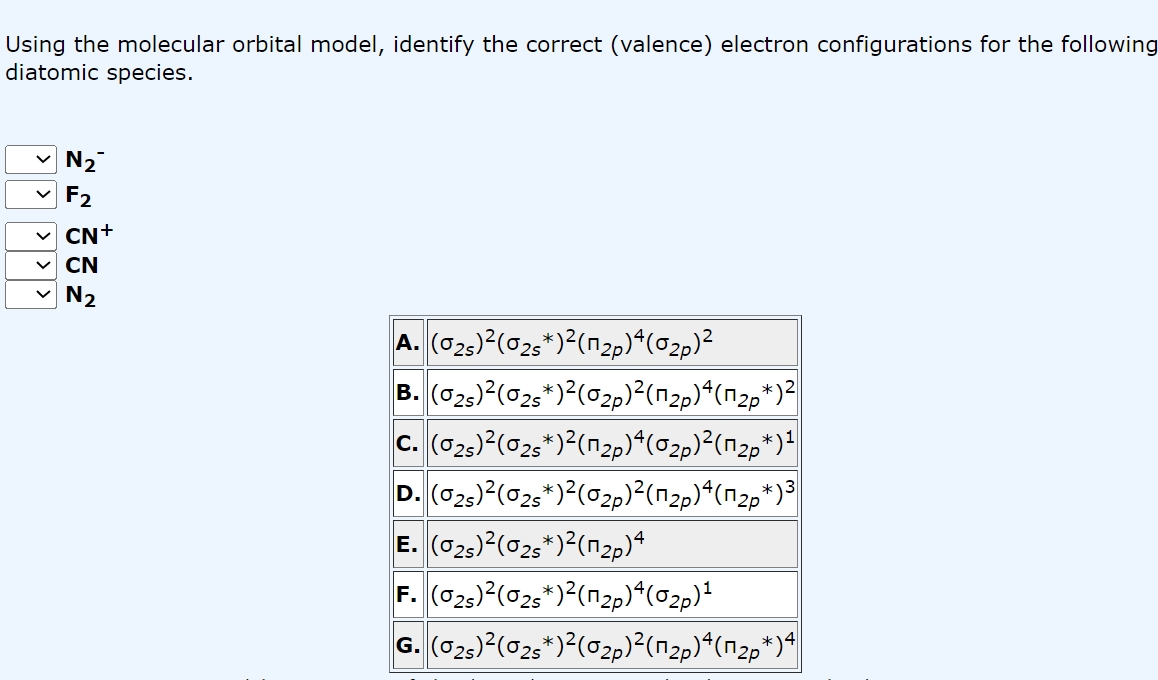Open the dropdown next to F2
The height and width of the screenshot is (680, 1158).
[30, 194]
